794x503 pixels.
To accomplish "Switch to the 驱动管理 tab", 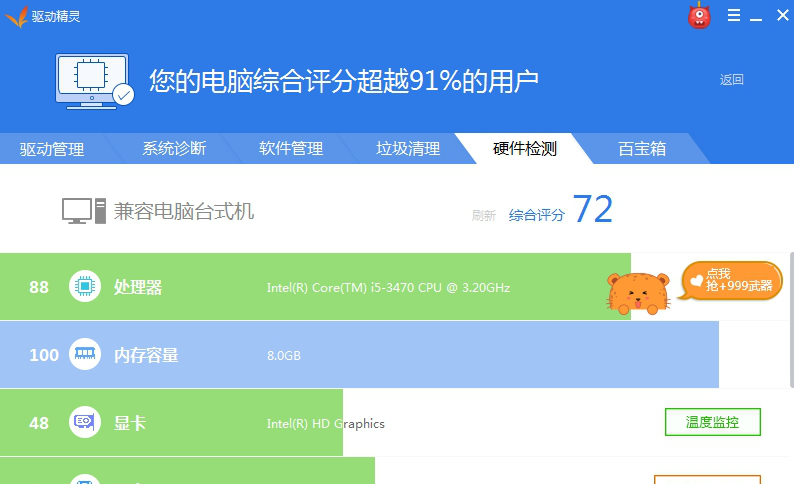I will 52,149.
